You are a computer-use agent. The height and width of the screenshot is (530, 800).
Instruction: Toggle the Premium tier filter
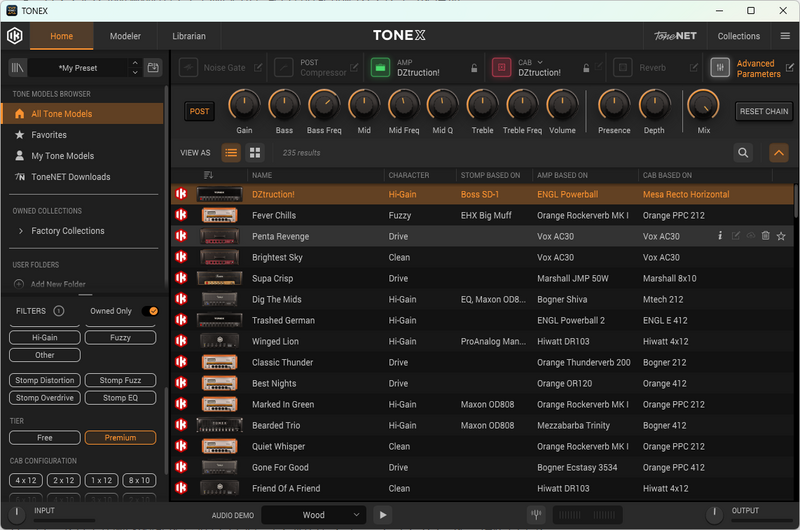(120, 438)
